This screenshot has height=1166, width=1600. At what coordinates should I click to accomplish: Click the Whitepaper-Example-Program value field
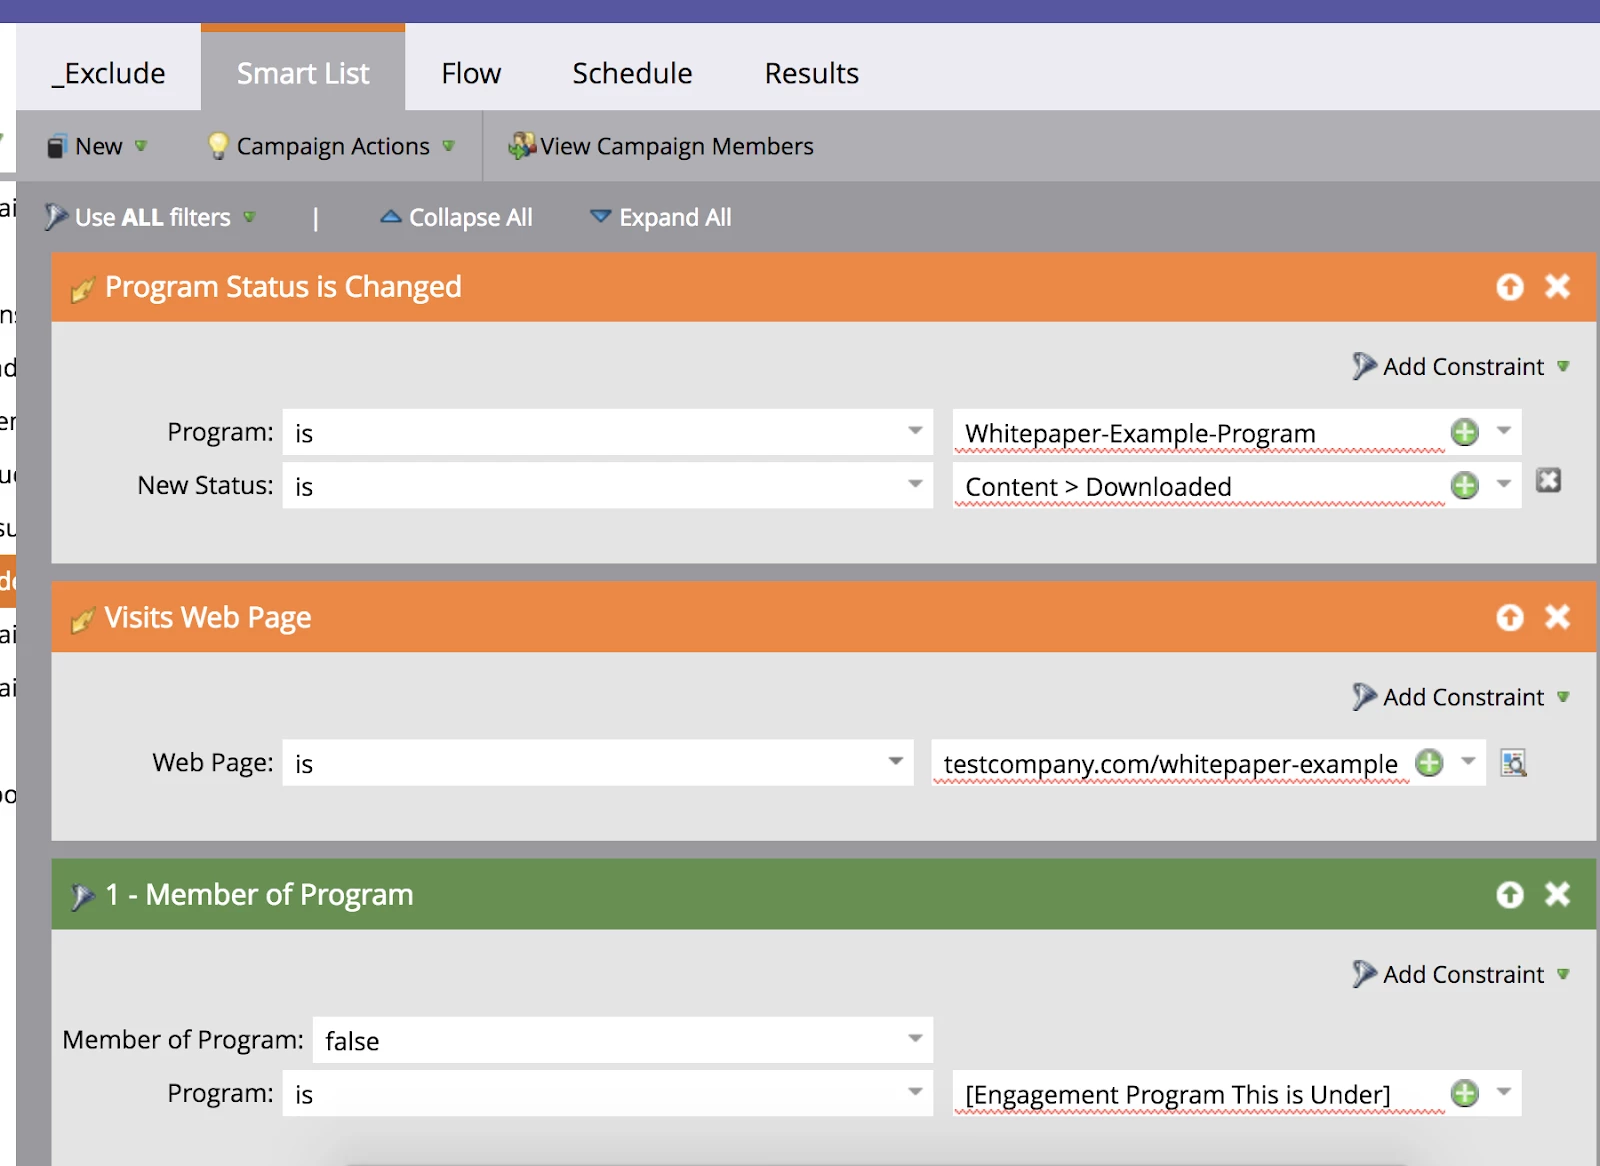pos(1200,433)
